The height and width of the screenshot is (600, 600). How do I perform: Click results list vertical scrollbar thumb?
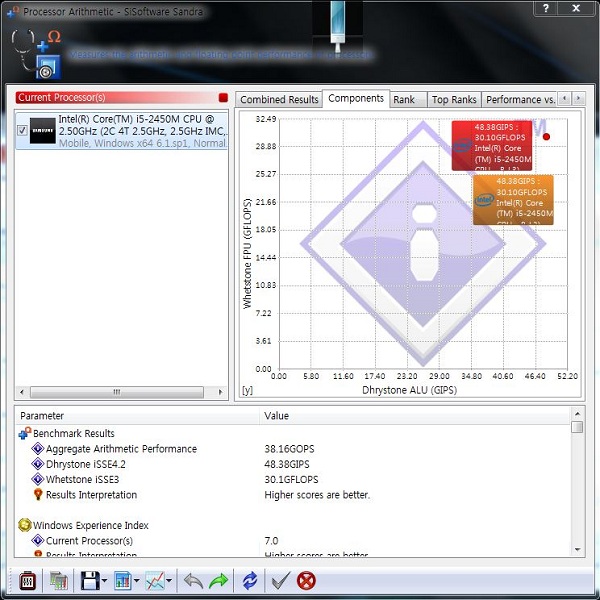[x=577, y=427]
